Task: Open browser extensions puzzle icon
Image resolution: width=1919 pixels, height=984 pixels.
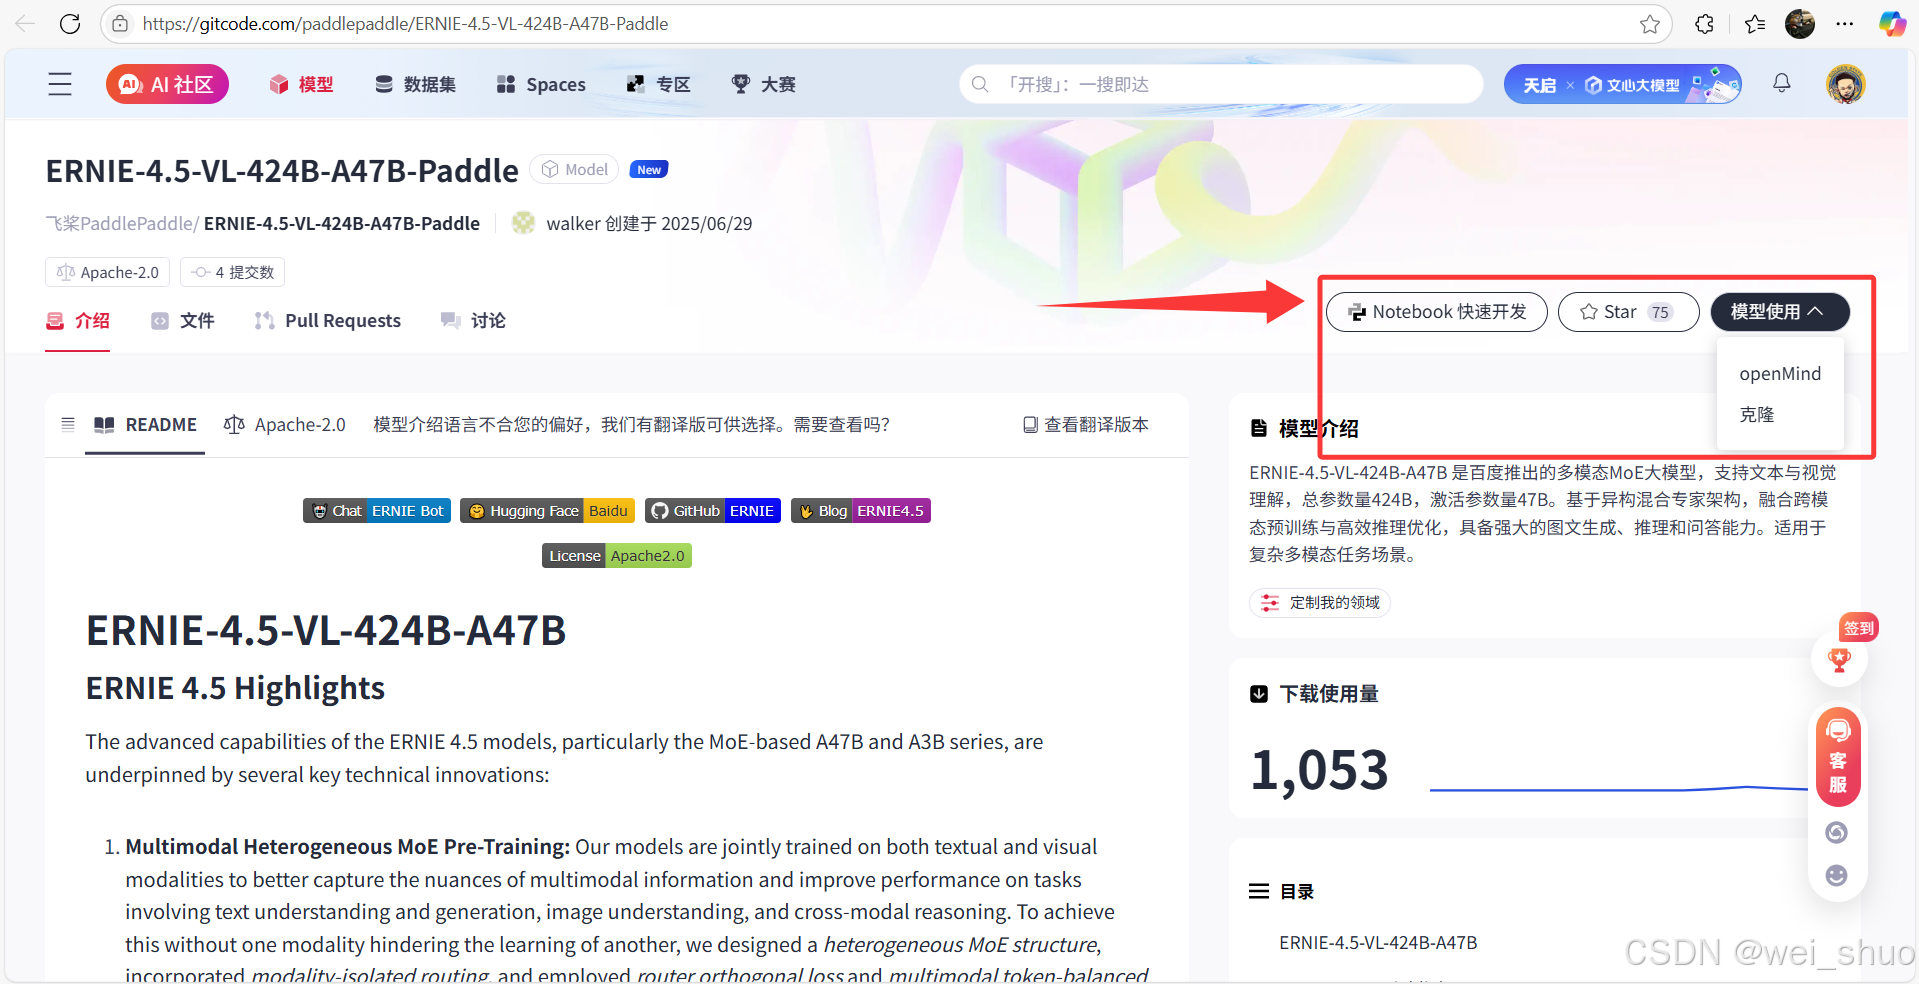Action: (x=1705, y=24)
